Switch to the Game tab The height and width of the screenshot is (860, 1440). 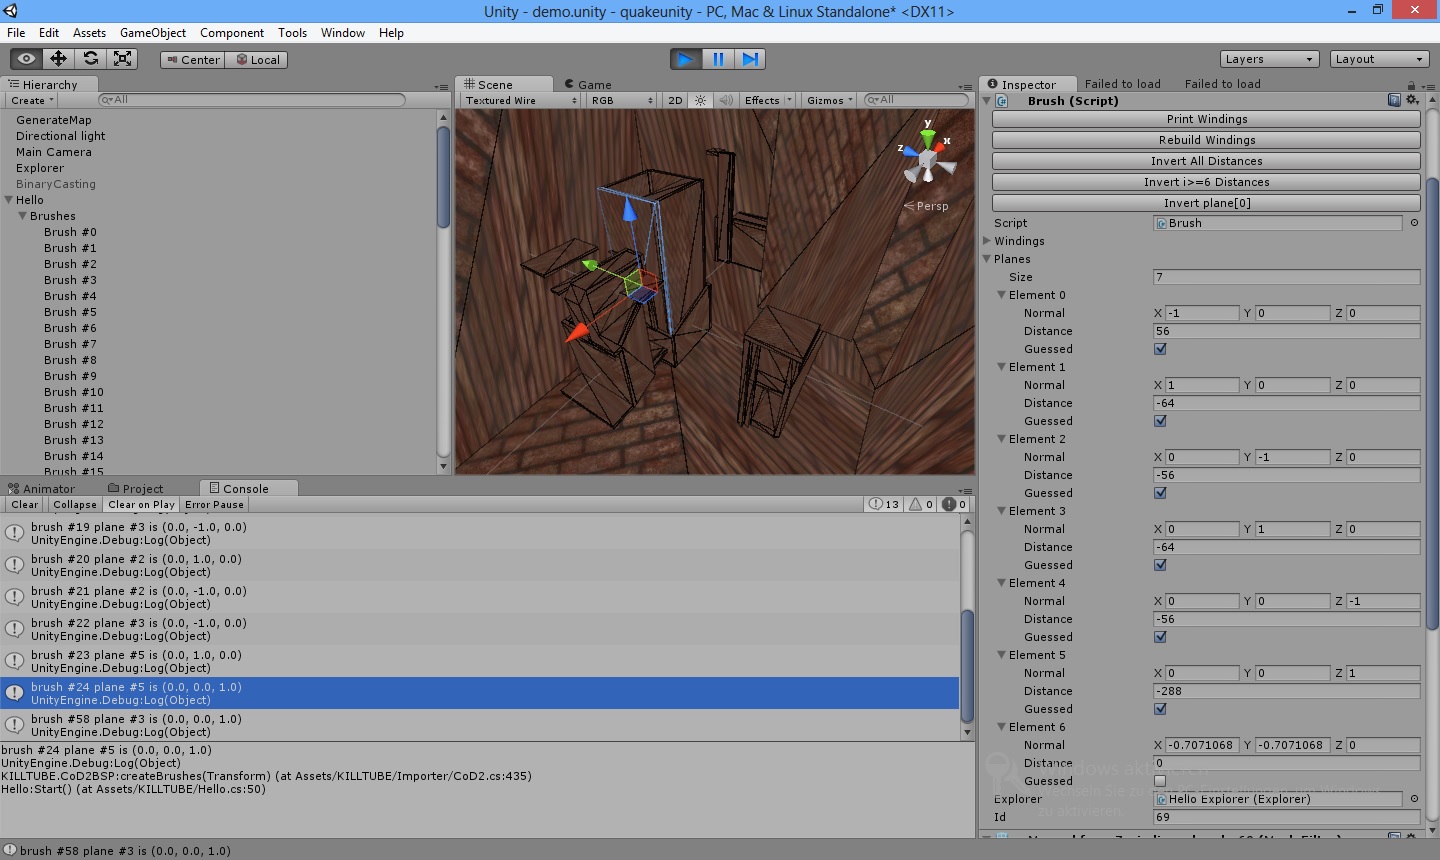[588, 85]
